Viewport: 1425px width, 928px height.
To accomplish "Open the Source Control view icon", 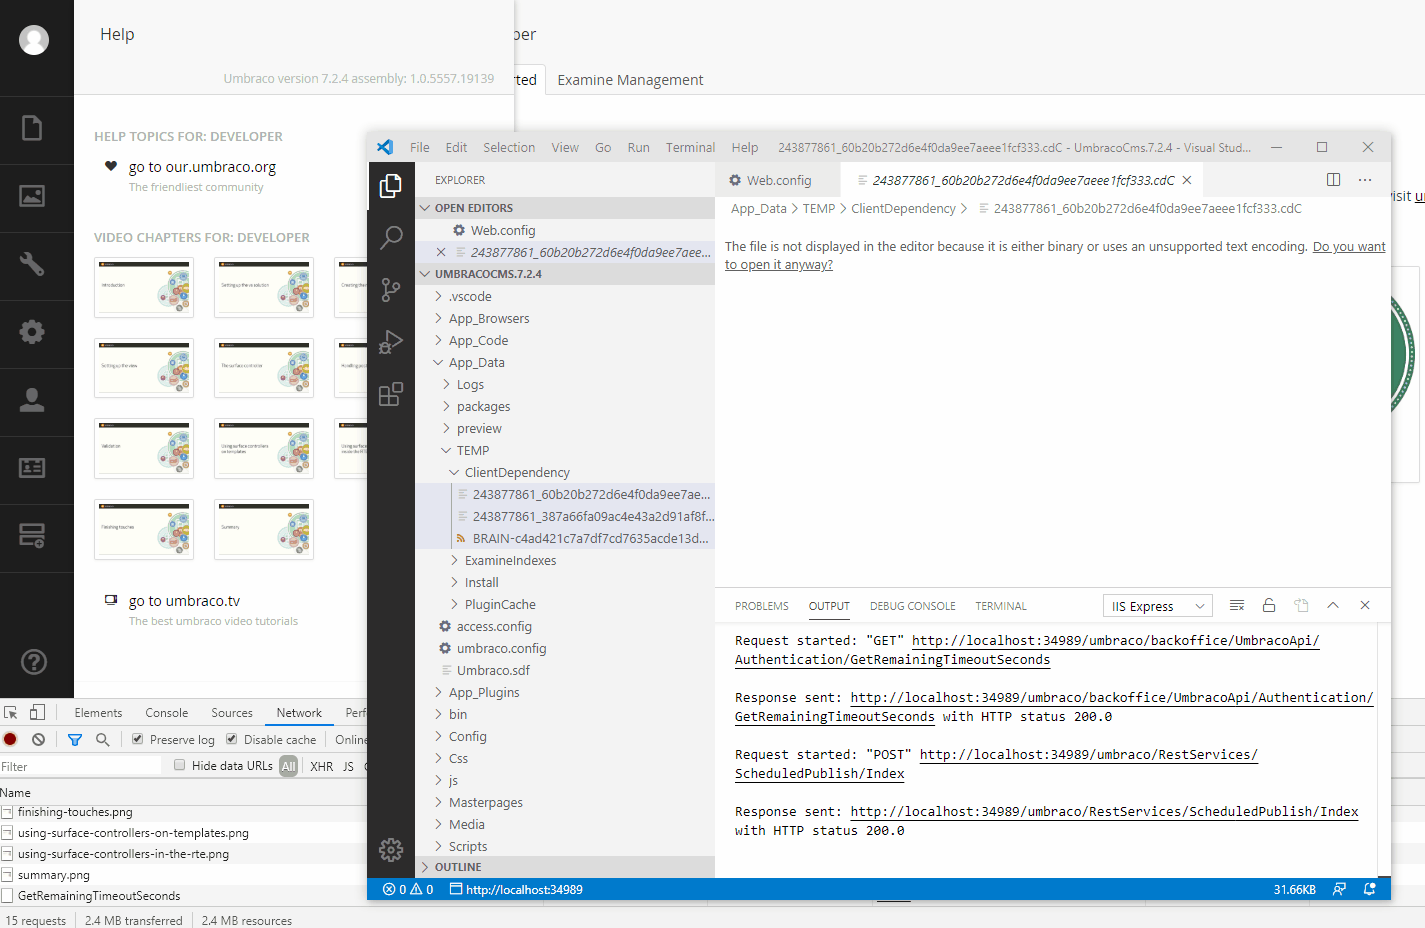I will 391,290.
